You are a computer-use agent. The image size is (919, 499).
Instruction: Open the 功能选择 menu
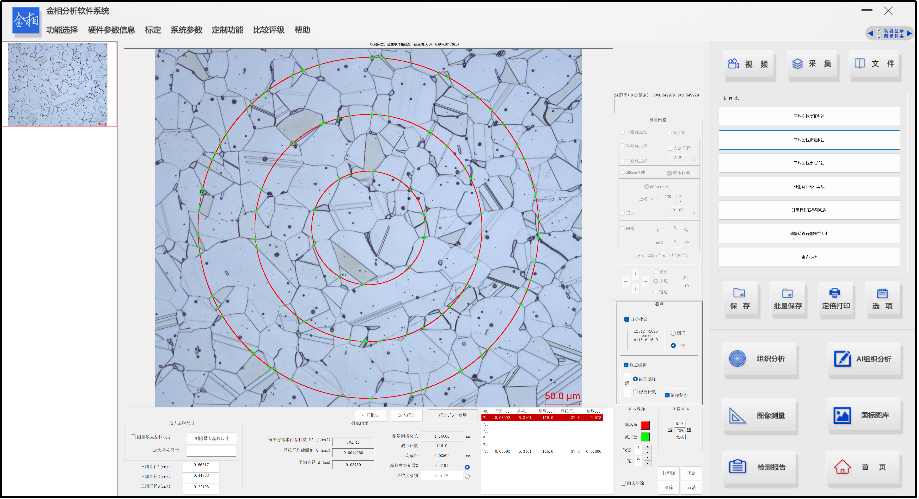click(62, 30)
